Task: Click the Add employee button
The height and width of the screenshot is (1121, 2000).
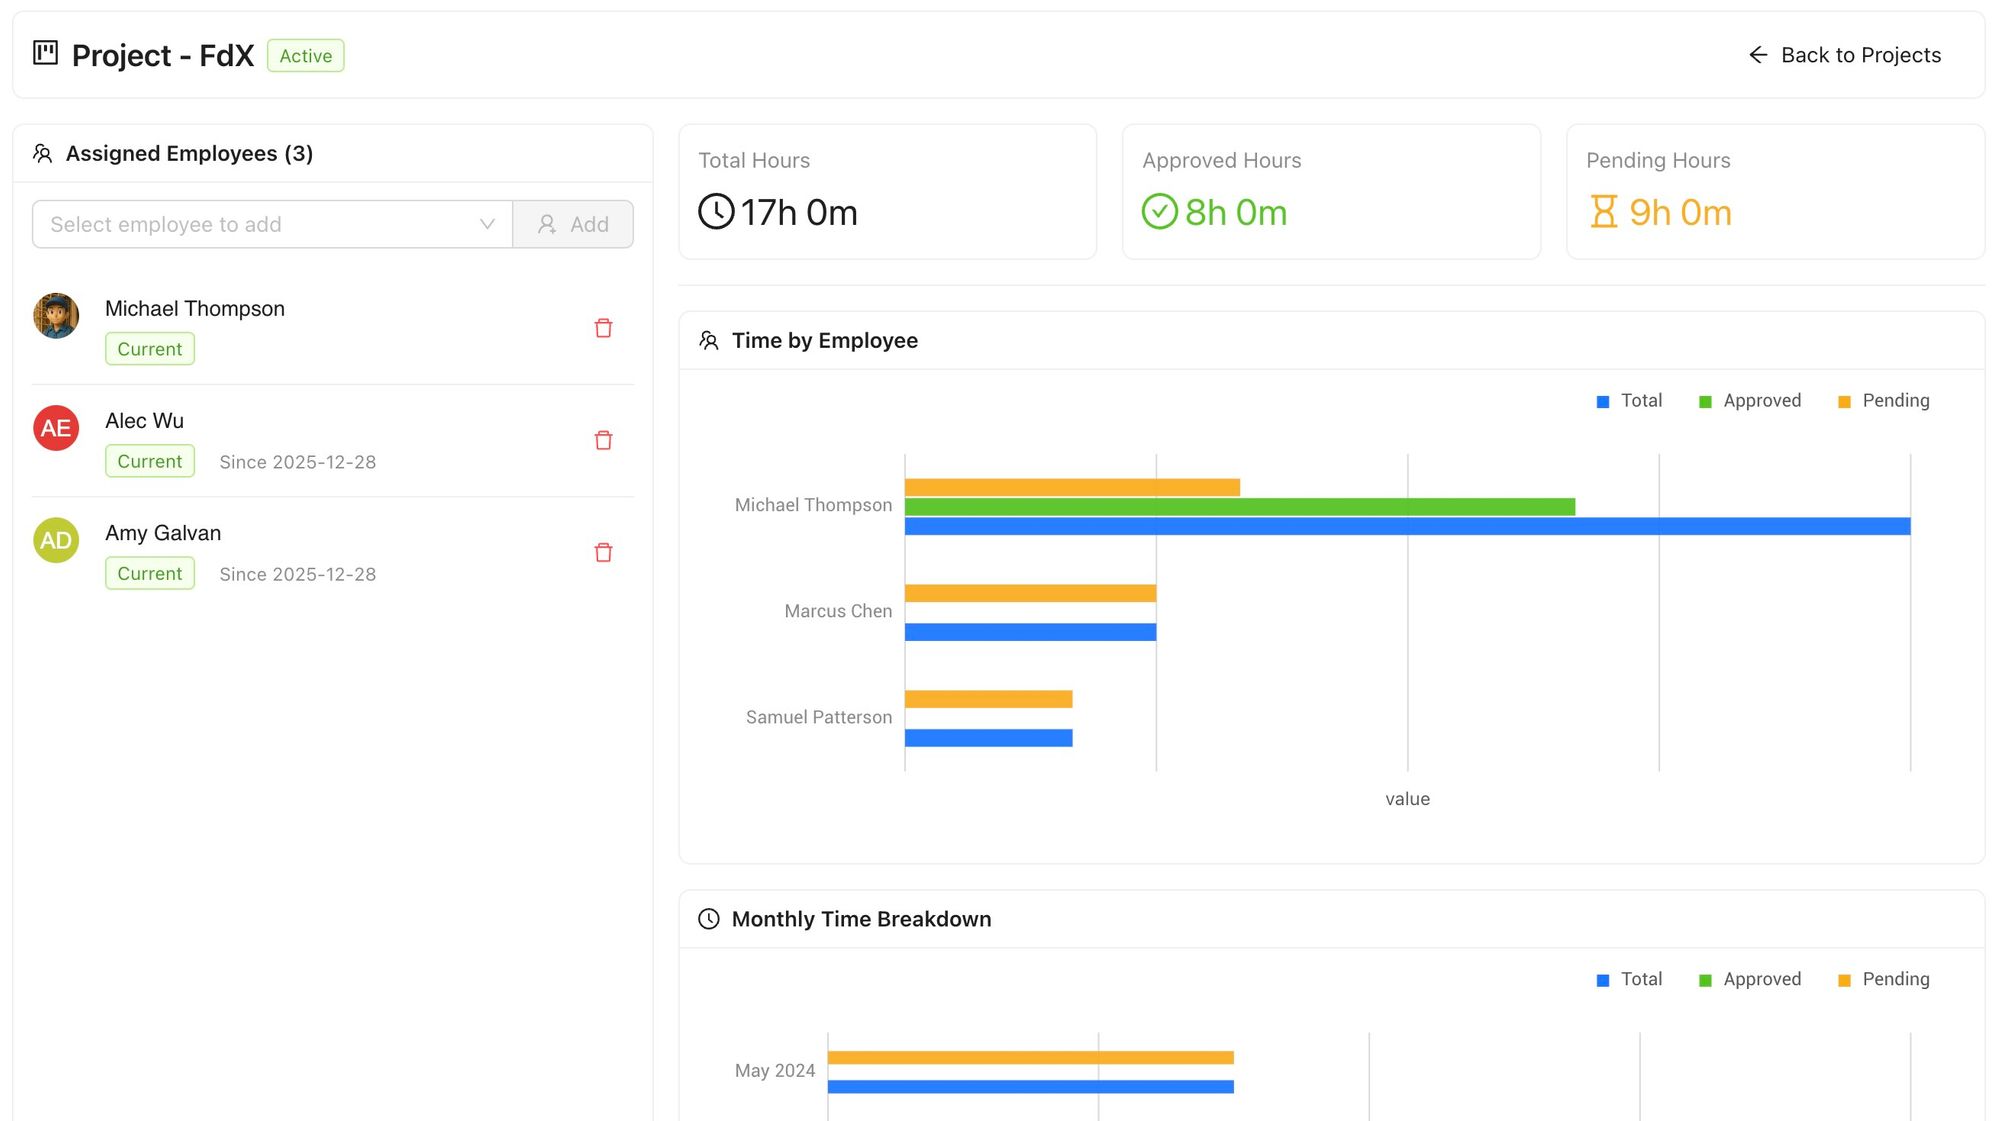Action: point(573,224)
